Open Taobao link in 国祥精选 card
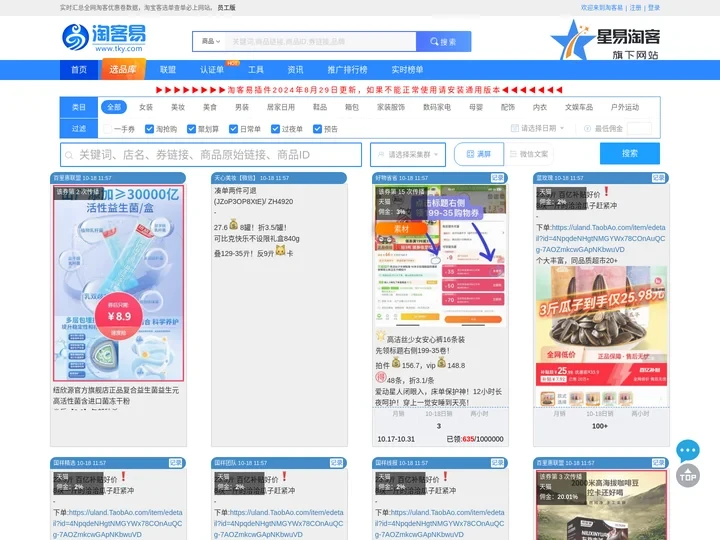Image resolution: width=720 pixels, height=540 pixels. coord(118,523)
